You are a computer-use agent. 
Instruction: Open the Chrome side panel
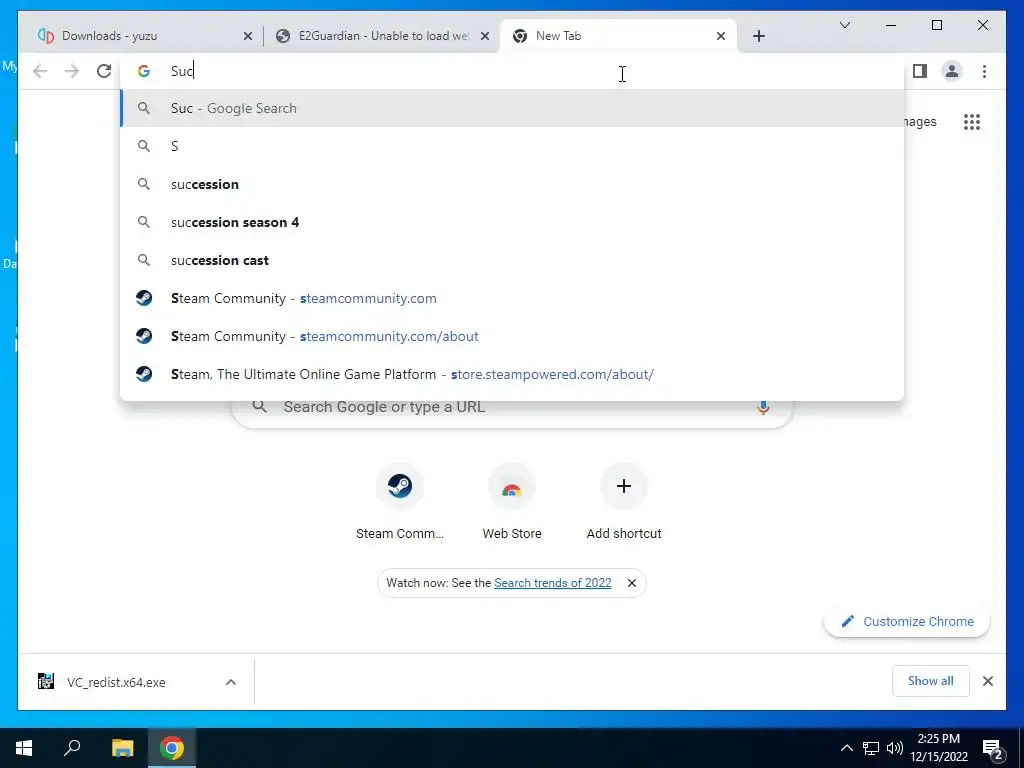pos(920,71)
